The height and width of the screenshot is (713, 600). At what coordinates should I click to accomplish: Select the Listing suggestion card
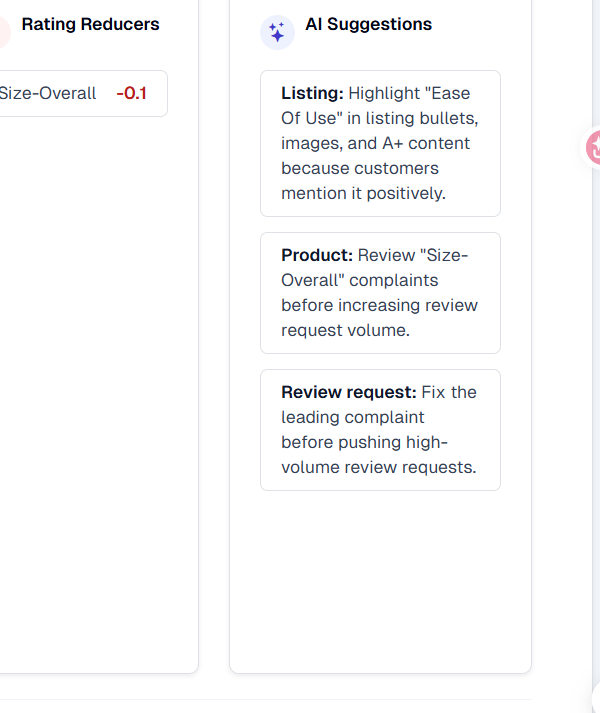coord(380,143)
